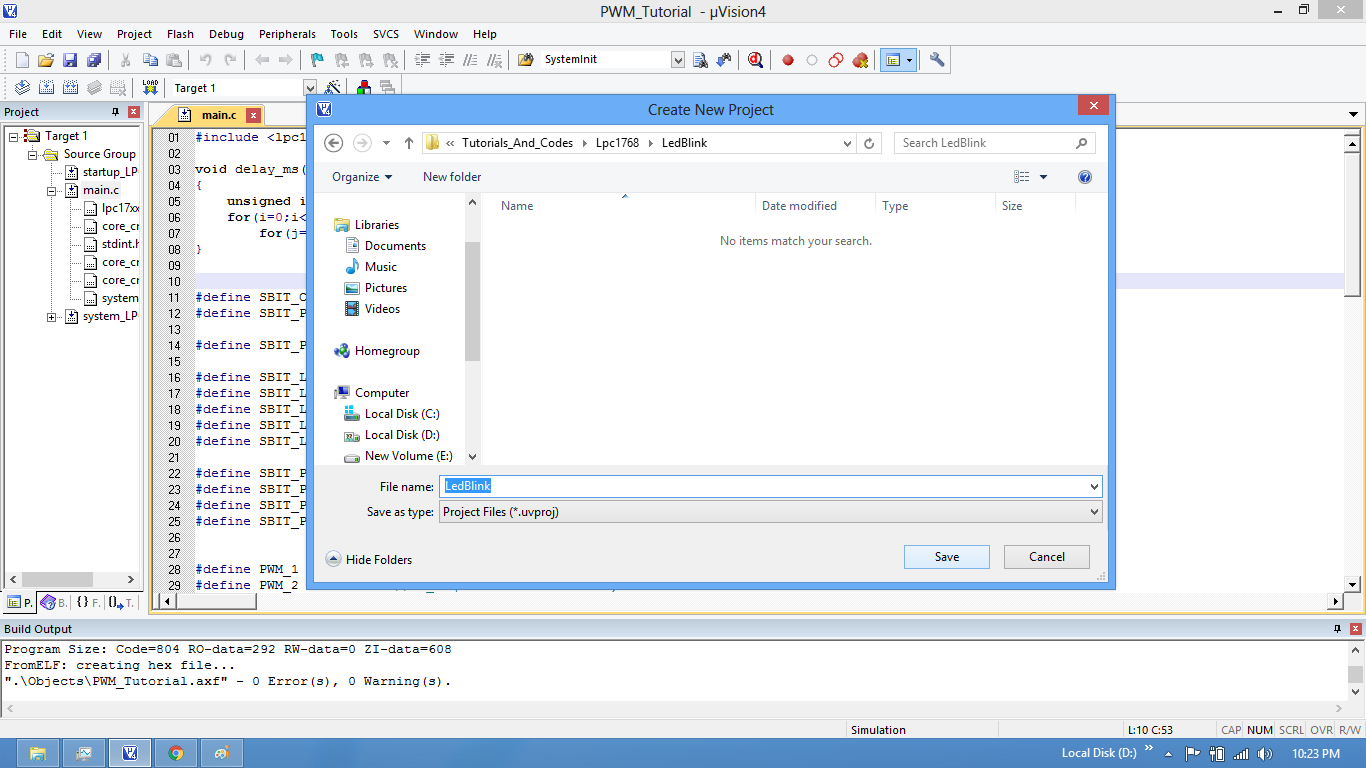Click the New folder button
Screen dimensions: 1366x768
pyautogui.click(x=452, y=177)
